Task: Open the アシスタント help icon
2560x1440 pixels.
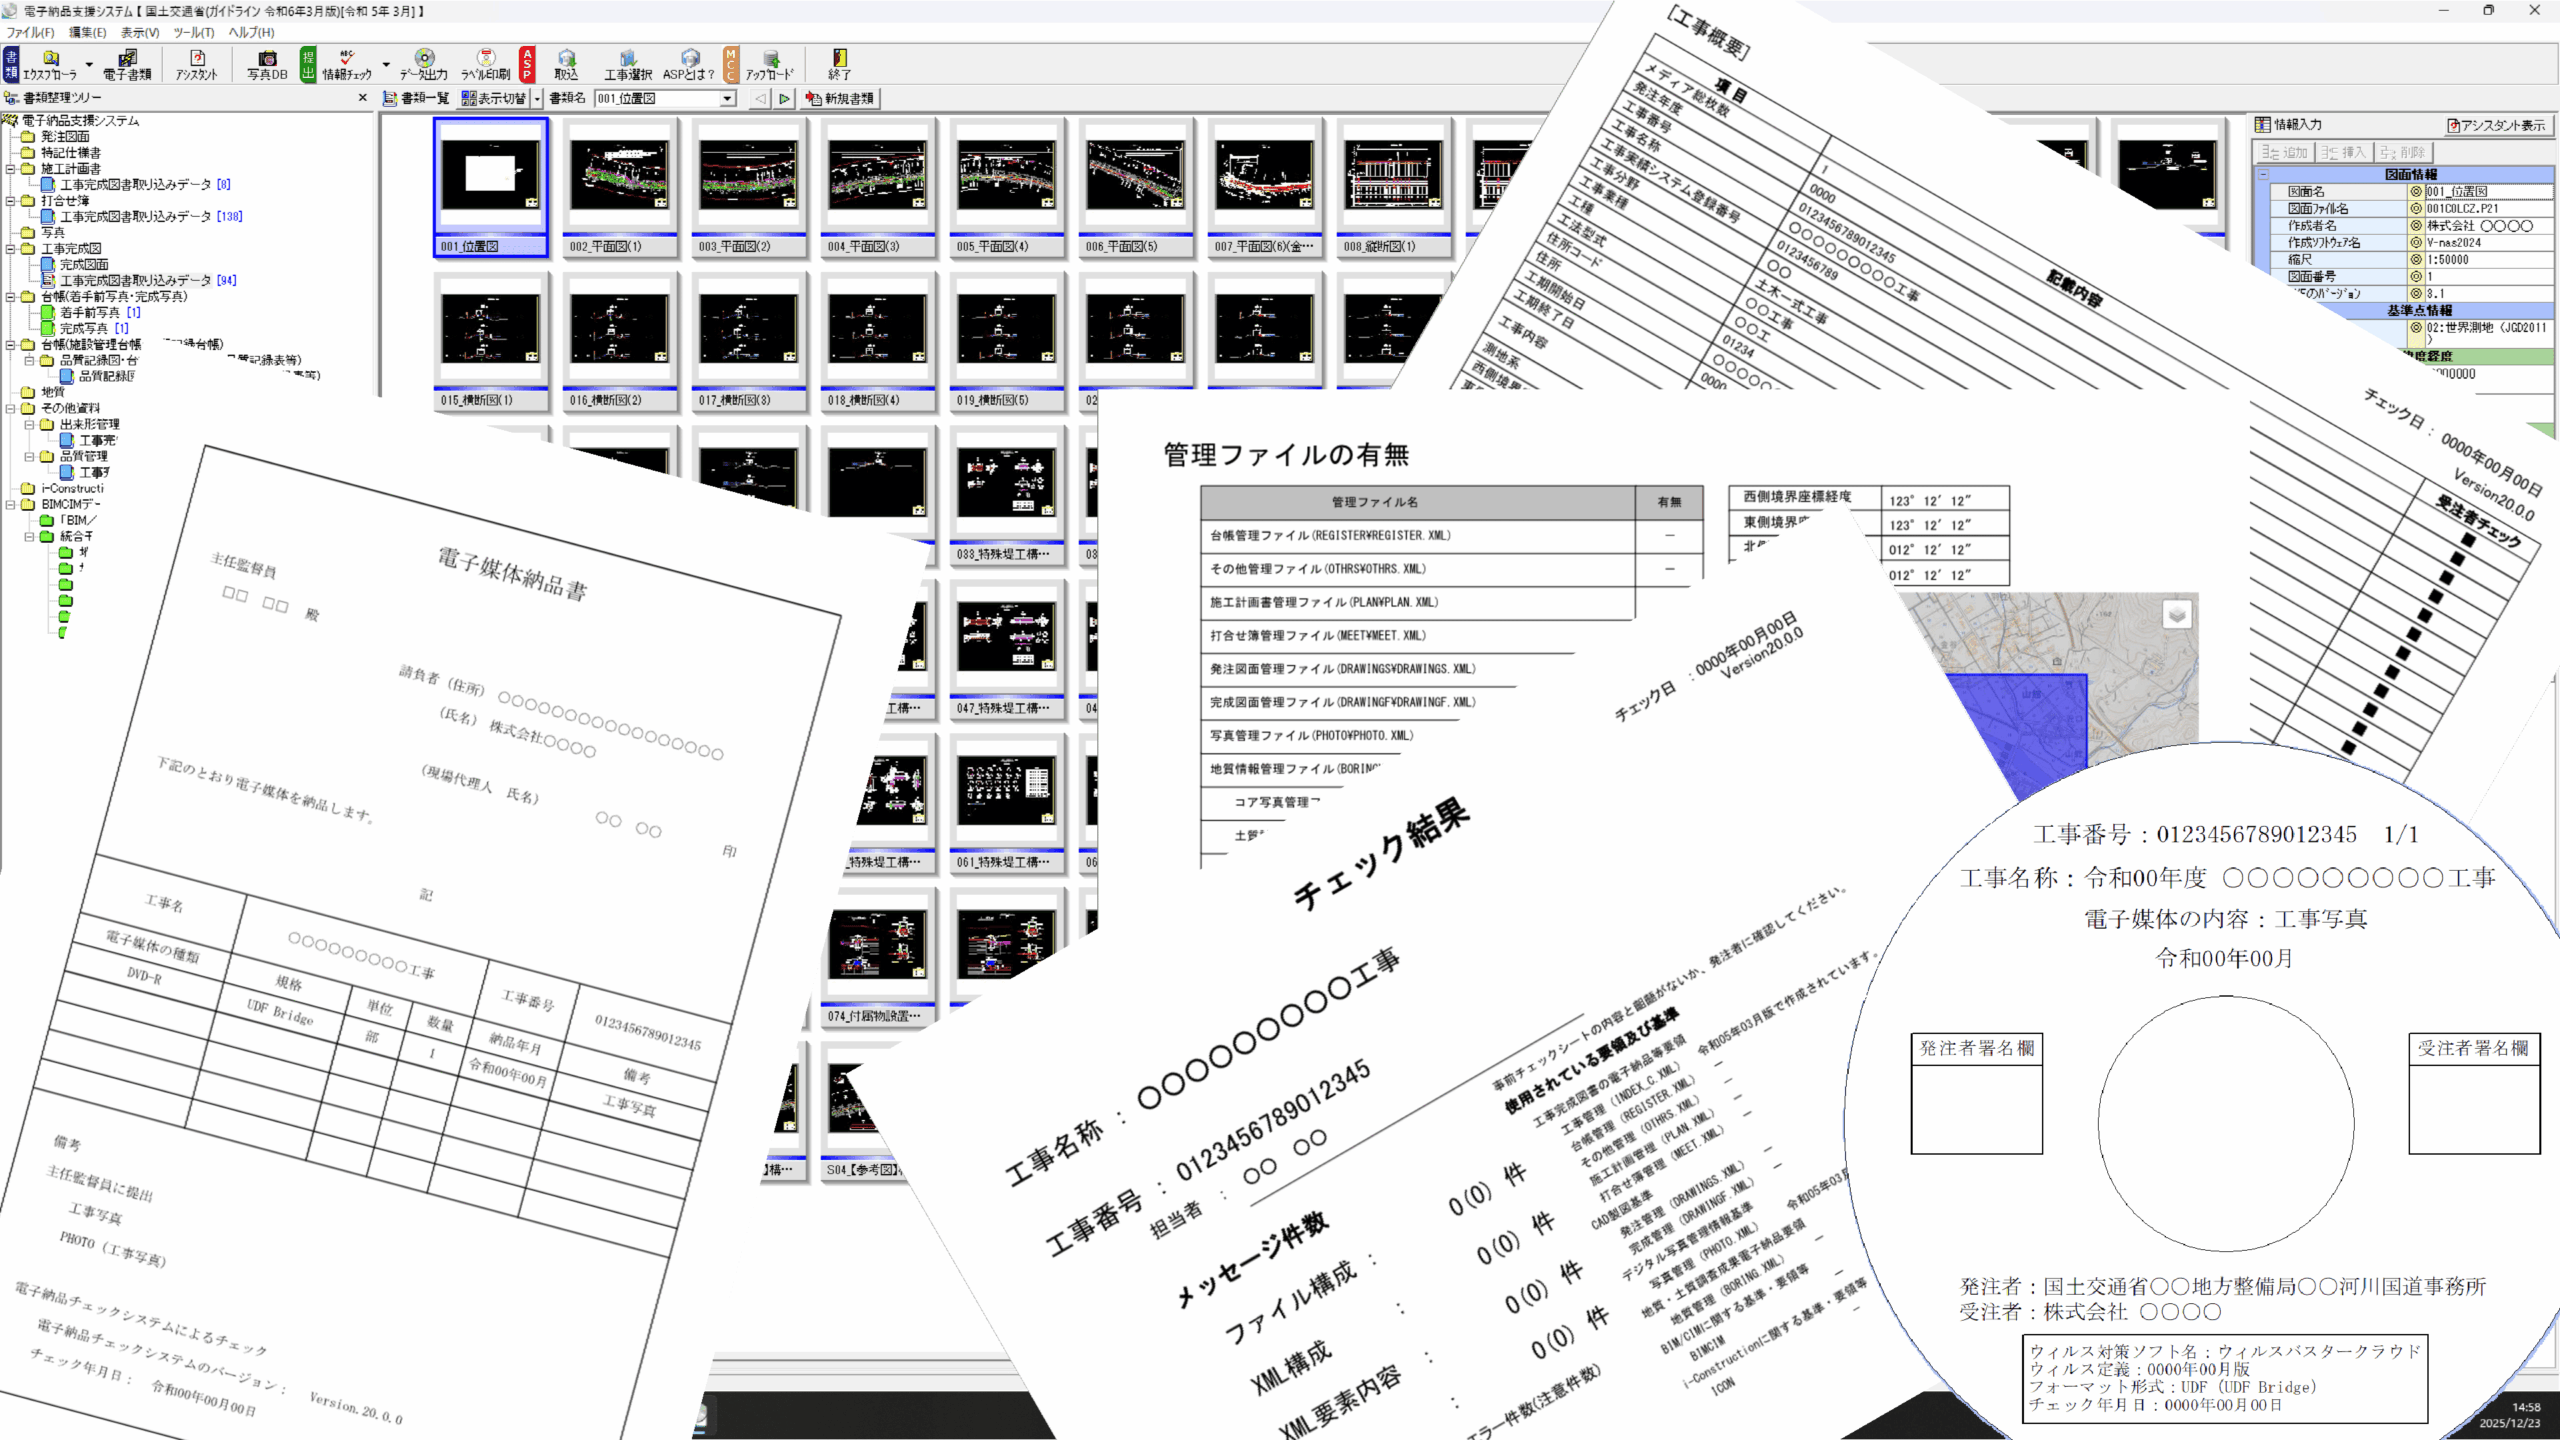Action: point(196,64)
